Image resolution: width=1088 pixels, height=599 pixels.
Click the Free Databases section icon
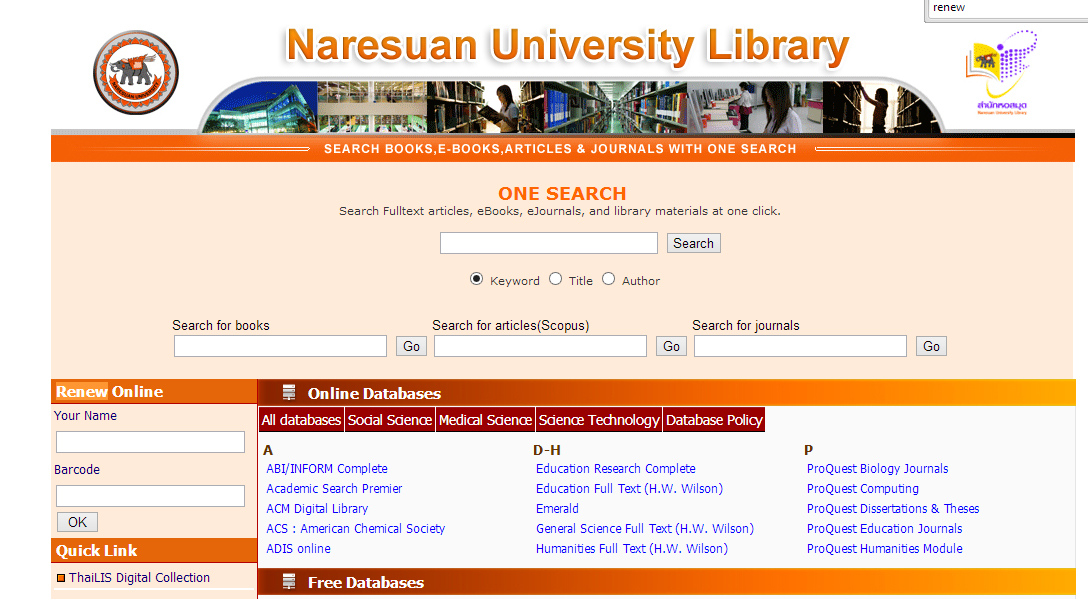[289, 582]
